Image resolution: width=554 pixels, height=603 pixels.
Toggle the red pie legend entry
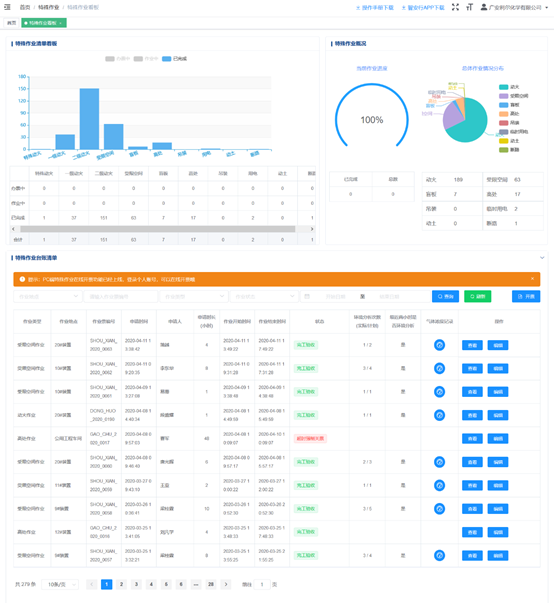pos(509,123)
